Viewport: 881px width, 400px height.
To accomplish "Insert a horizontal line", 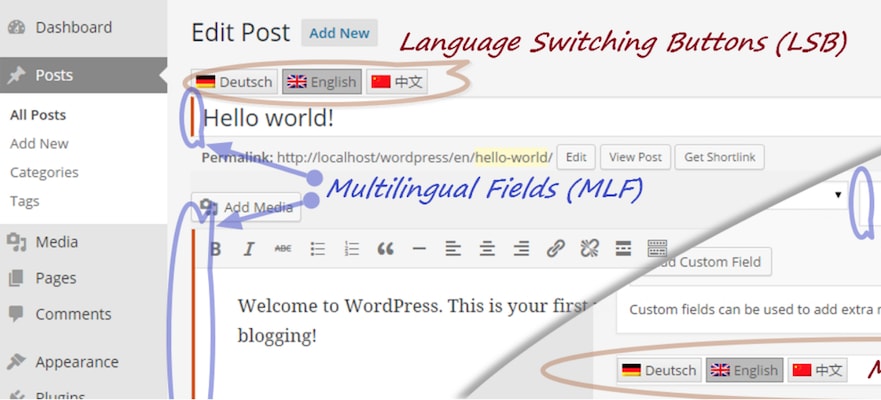I will coord(419,249).
